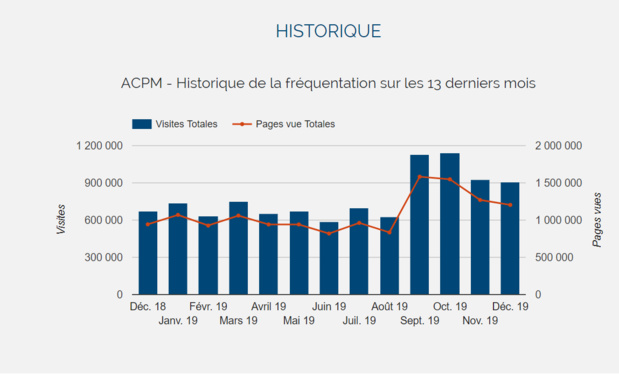Click the Juil. 19 x-axis label
The height and width of the screenshot is (375, 619).
coord(359,321)
